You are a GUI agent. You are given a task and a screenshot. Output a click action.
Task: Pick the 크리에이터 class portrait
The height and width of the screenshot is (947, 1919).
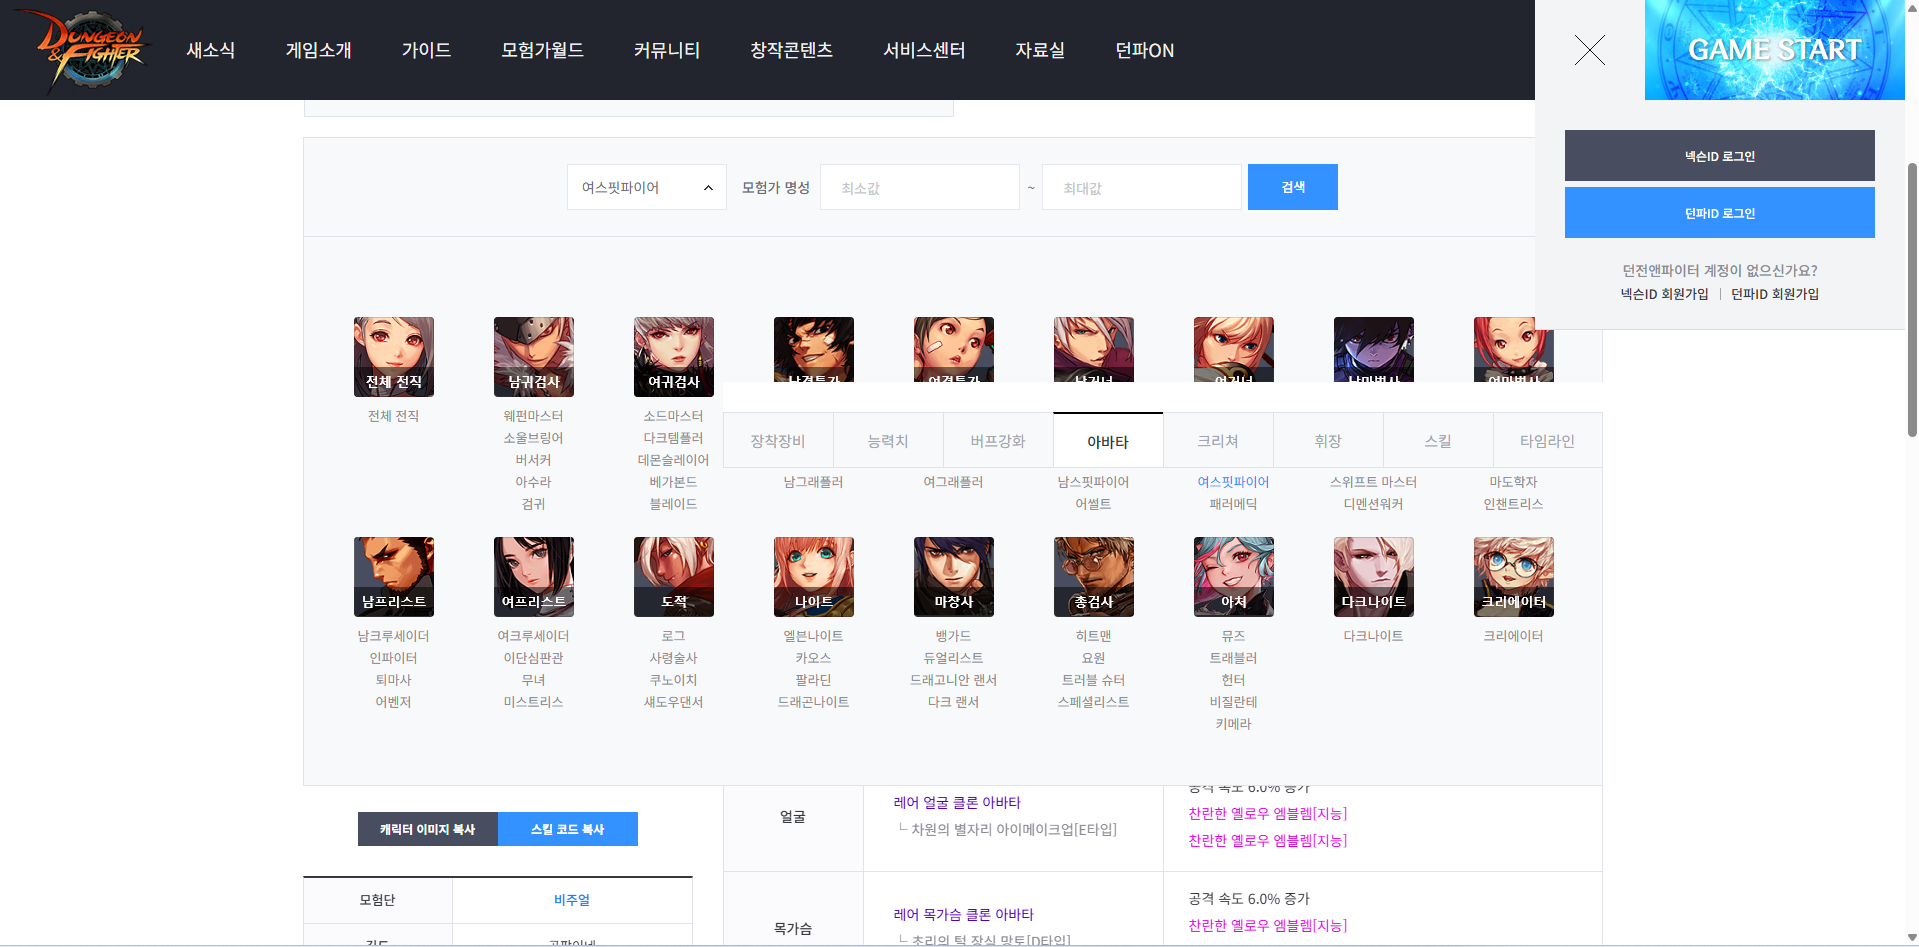1513,576
